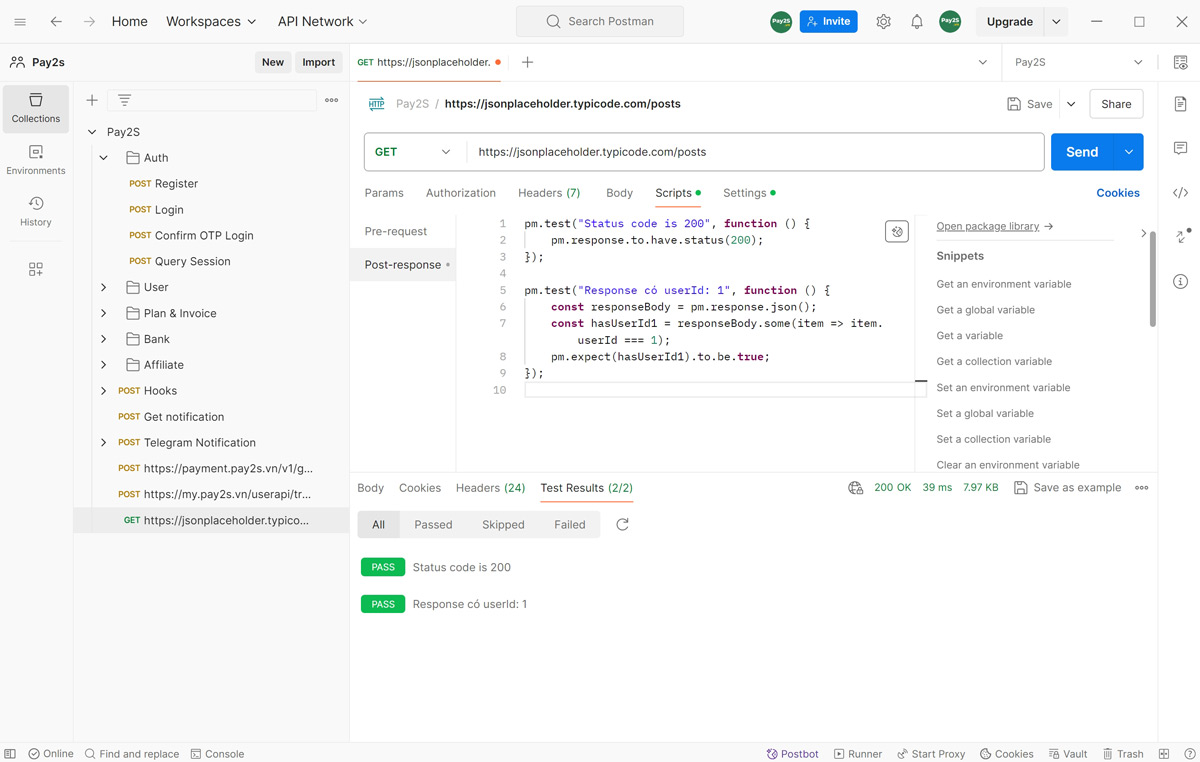
Task: Open the configure workspace sidebar grid icon
Action: click(x=36, y=269)
